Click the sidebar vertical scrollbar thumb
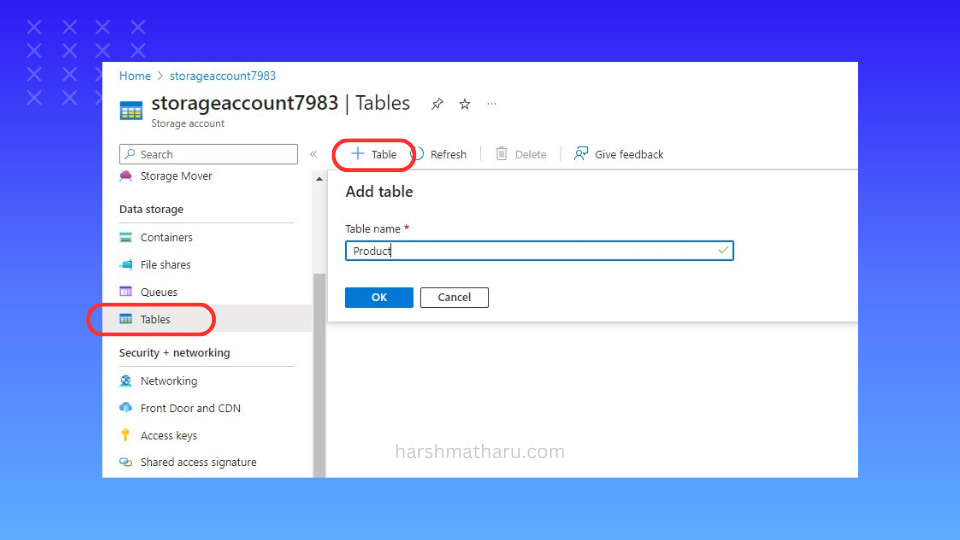This screenshot has height=540, width=960. tap(319, 375)
